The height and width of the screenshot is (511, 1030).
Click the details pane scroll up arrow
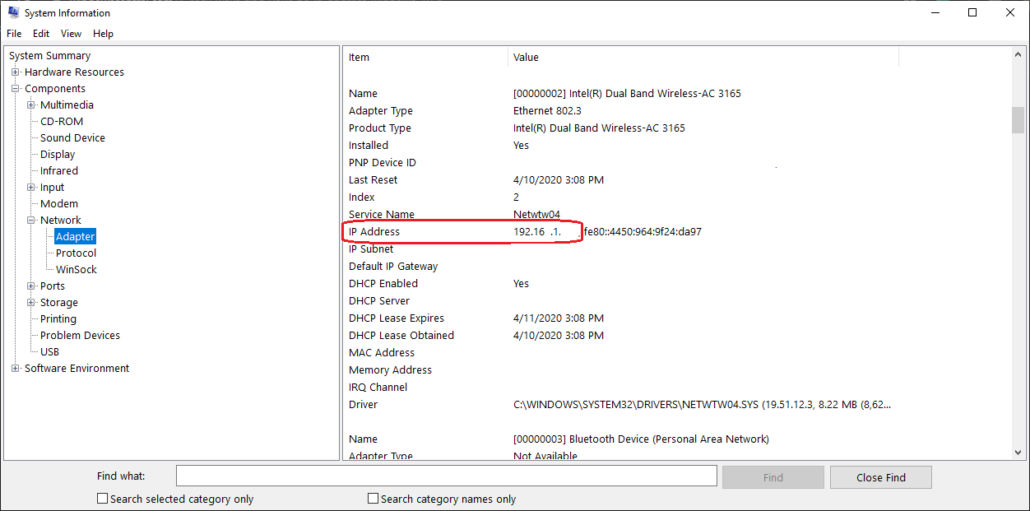[1018, 54]
